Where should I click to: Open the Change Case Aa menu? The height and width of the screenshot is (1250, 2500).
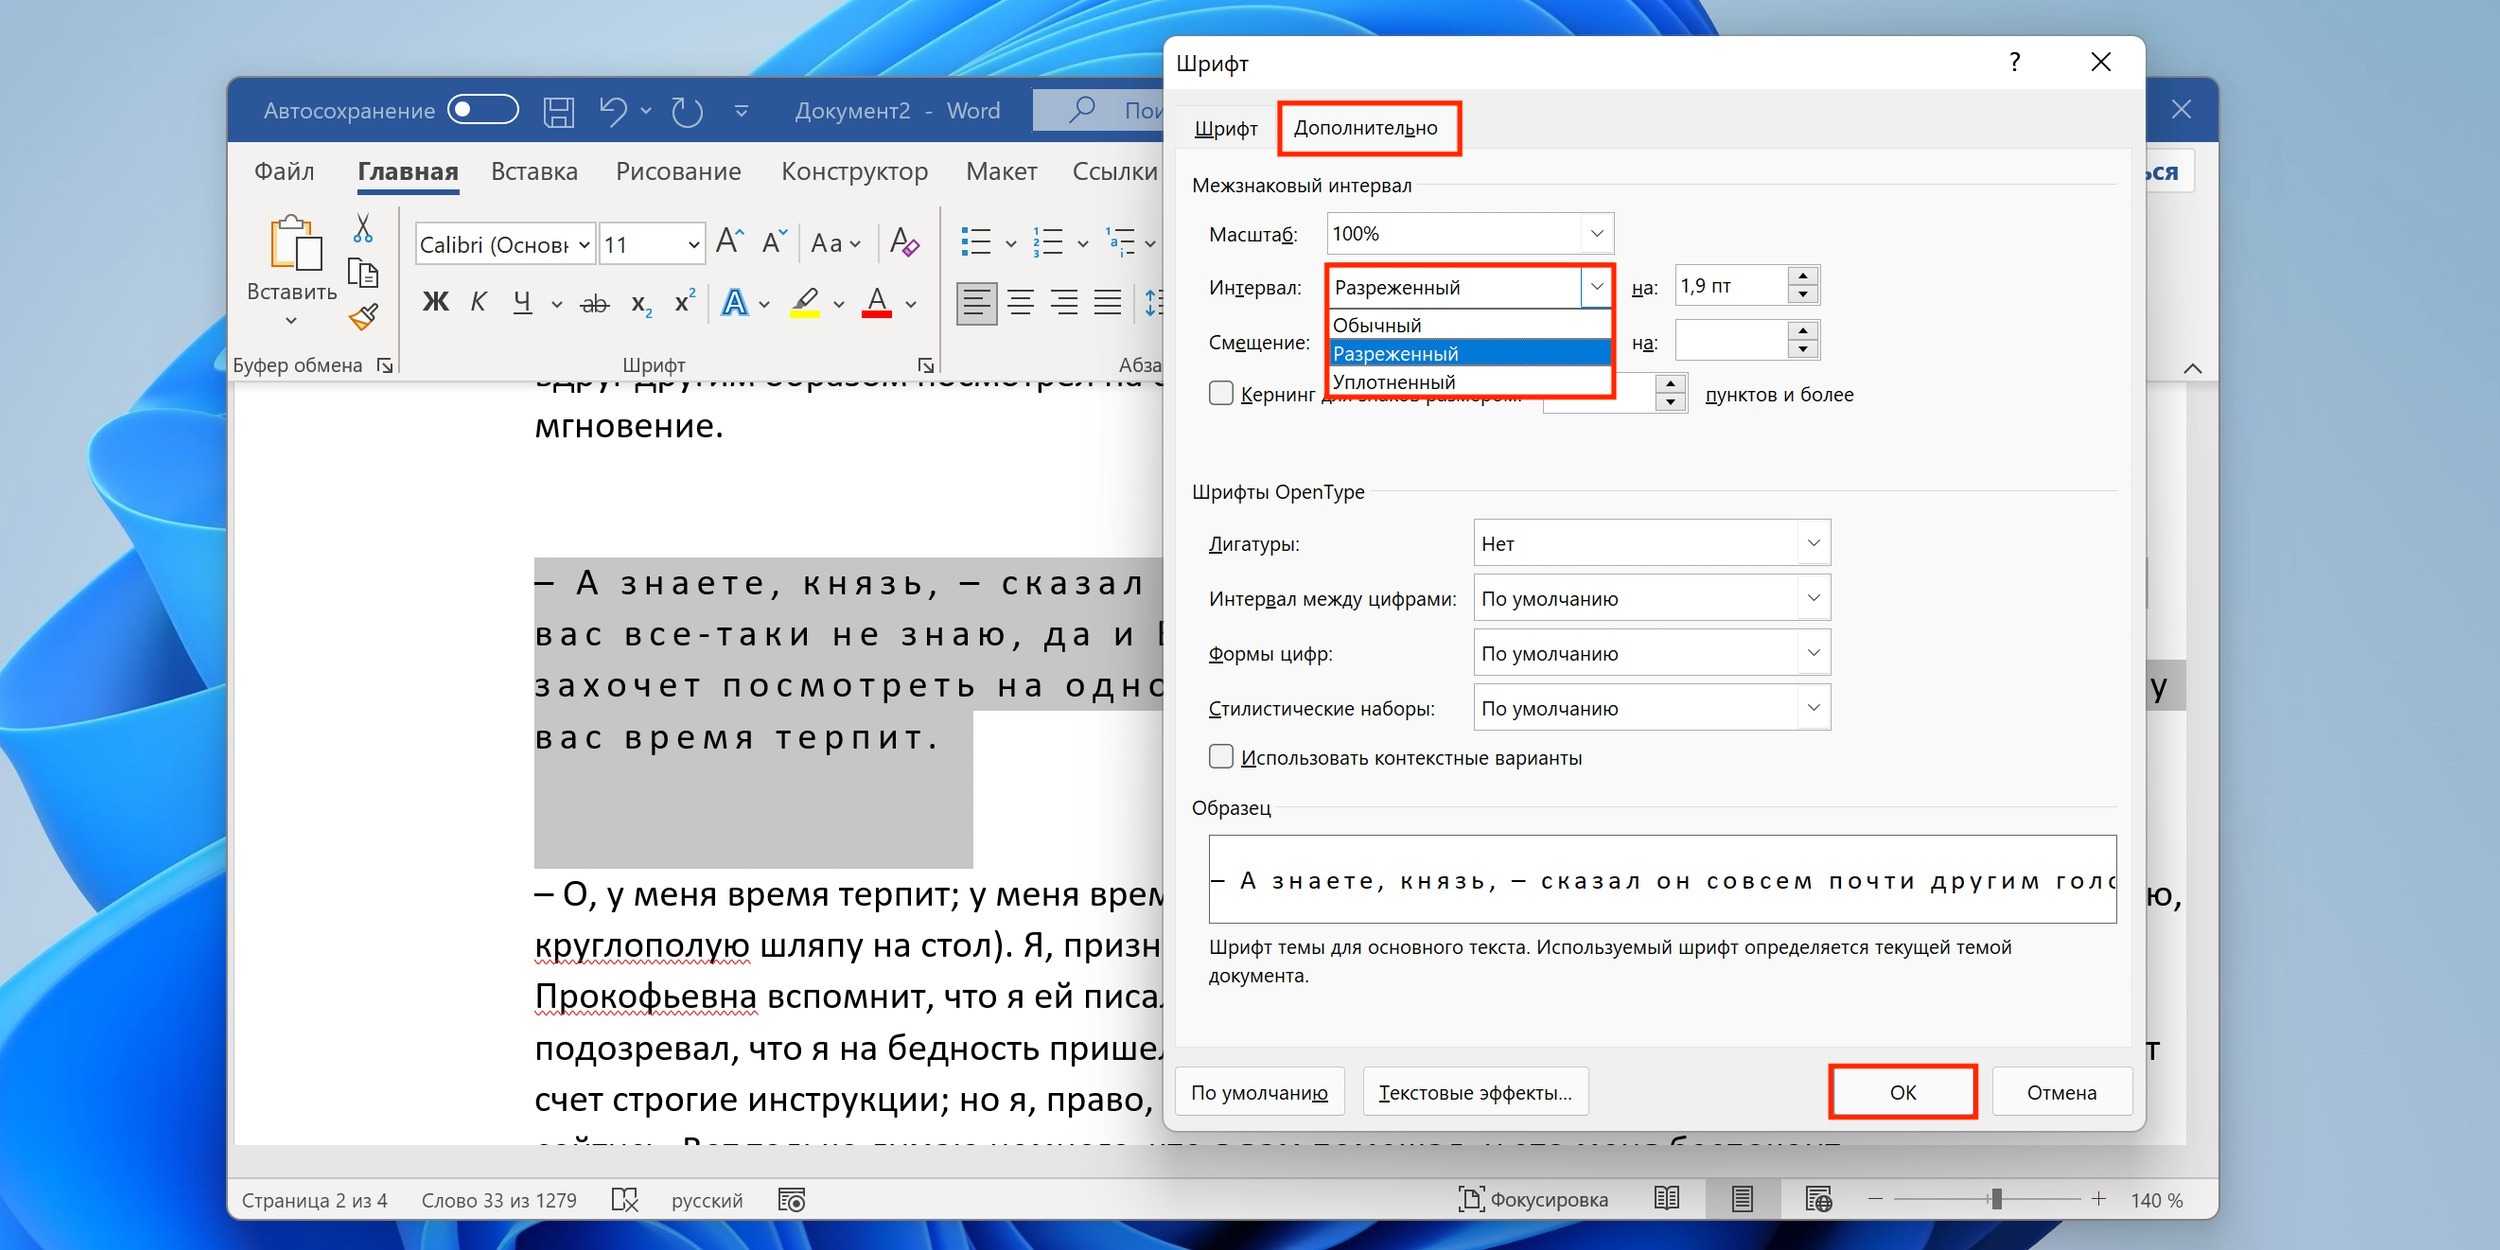pos(835,243)
